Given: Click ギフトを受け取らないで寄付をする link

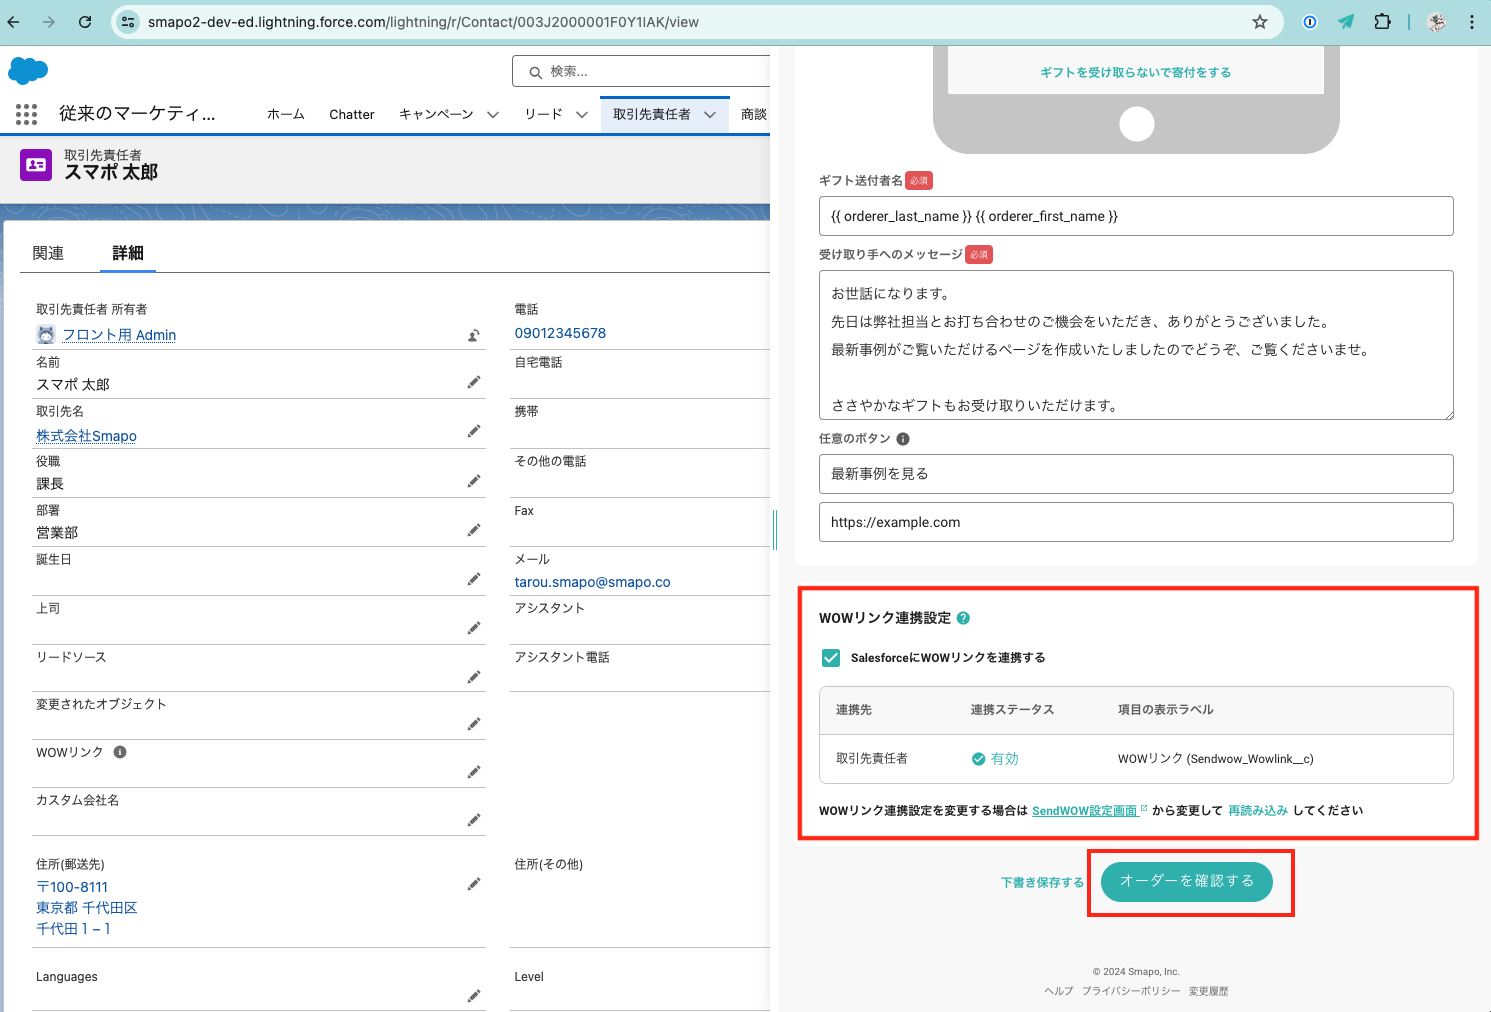Looking at the screenshot, I should (1136, 72).
